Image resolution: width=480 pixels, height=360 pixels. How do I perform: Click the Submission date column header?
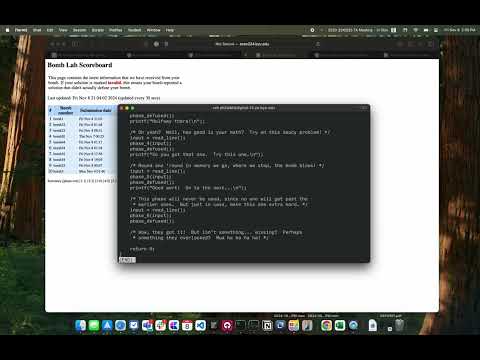pos(96,110)
